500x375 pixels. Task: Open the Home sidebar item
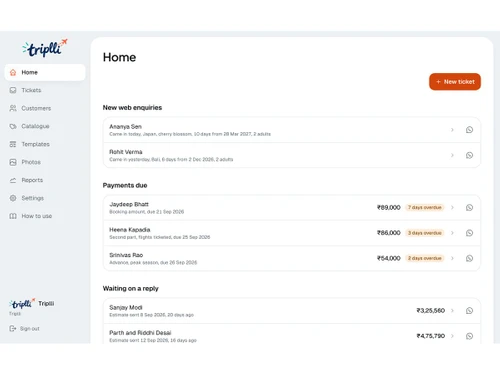pos(45,72)
